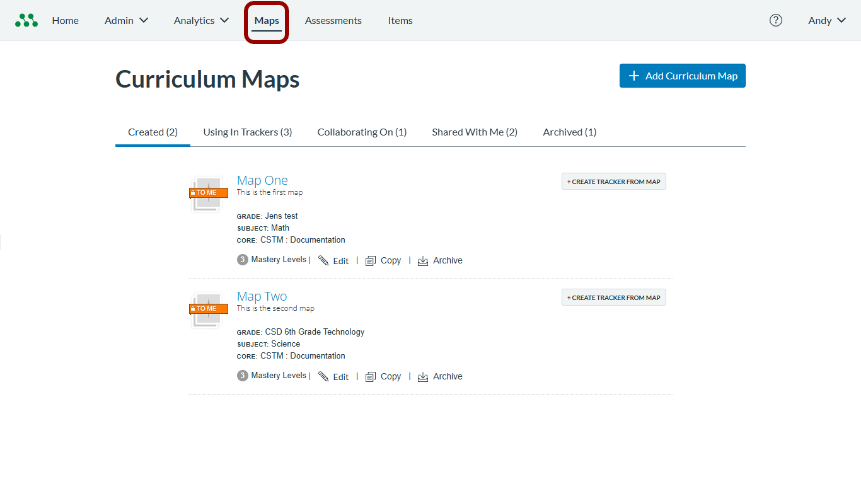The height and width of the screenshot is (484, 861).
Task: Open the Assessments navigation item
Action: tap(333, 20)
